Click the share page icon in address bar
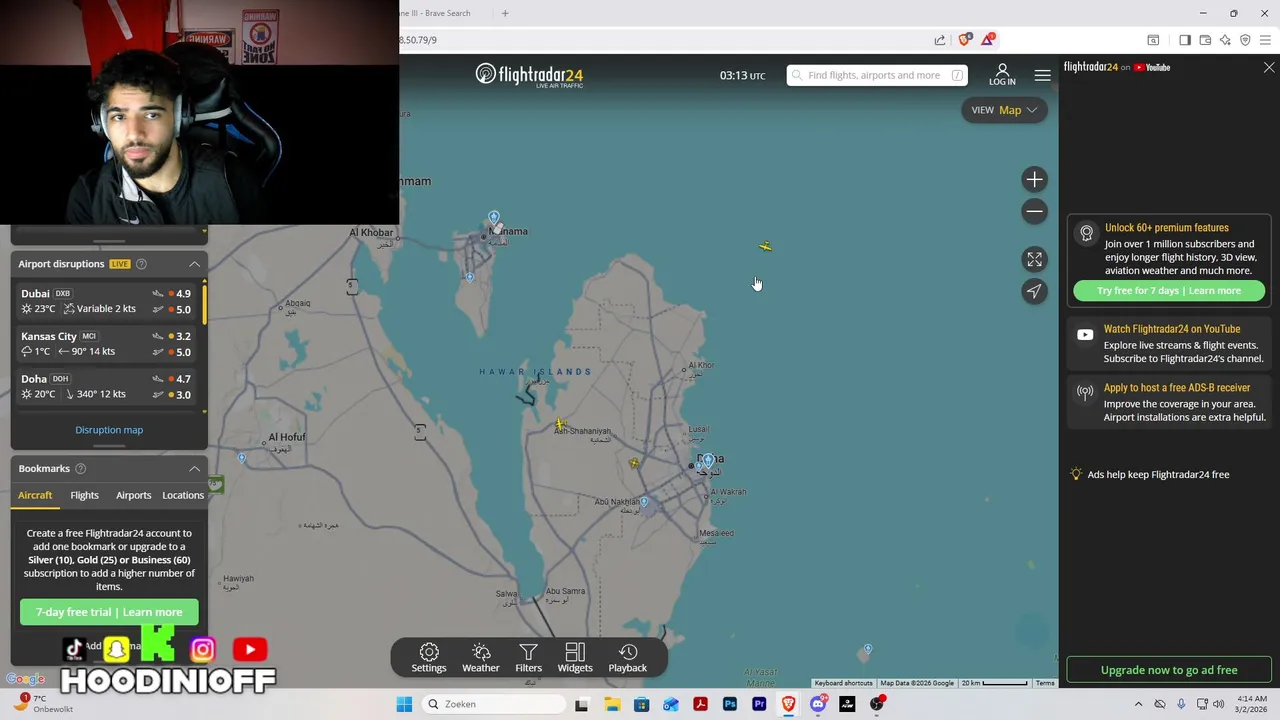This screenshot has width=1280, height=720. coord(940,40)
